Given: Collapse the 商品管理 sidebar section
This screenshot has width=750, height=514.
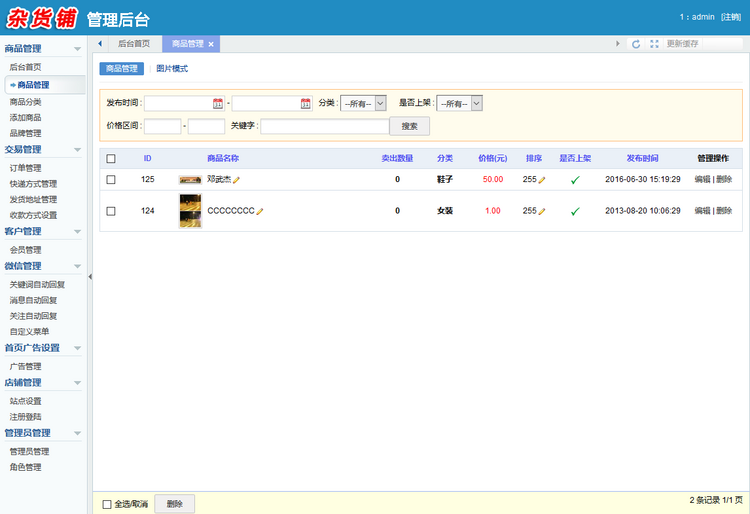Looking at the screenshot, I should click(x=77, y=49).
